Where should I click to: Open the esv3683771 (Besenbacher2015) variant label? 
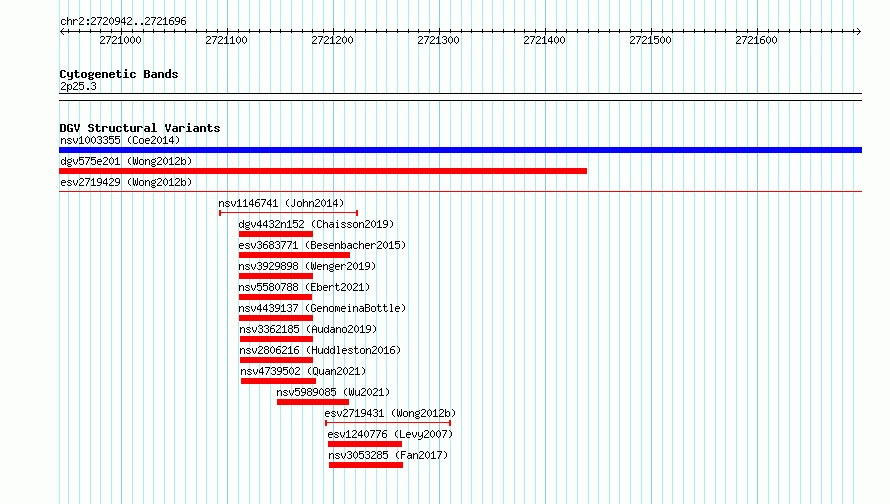322,245
